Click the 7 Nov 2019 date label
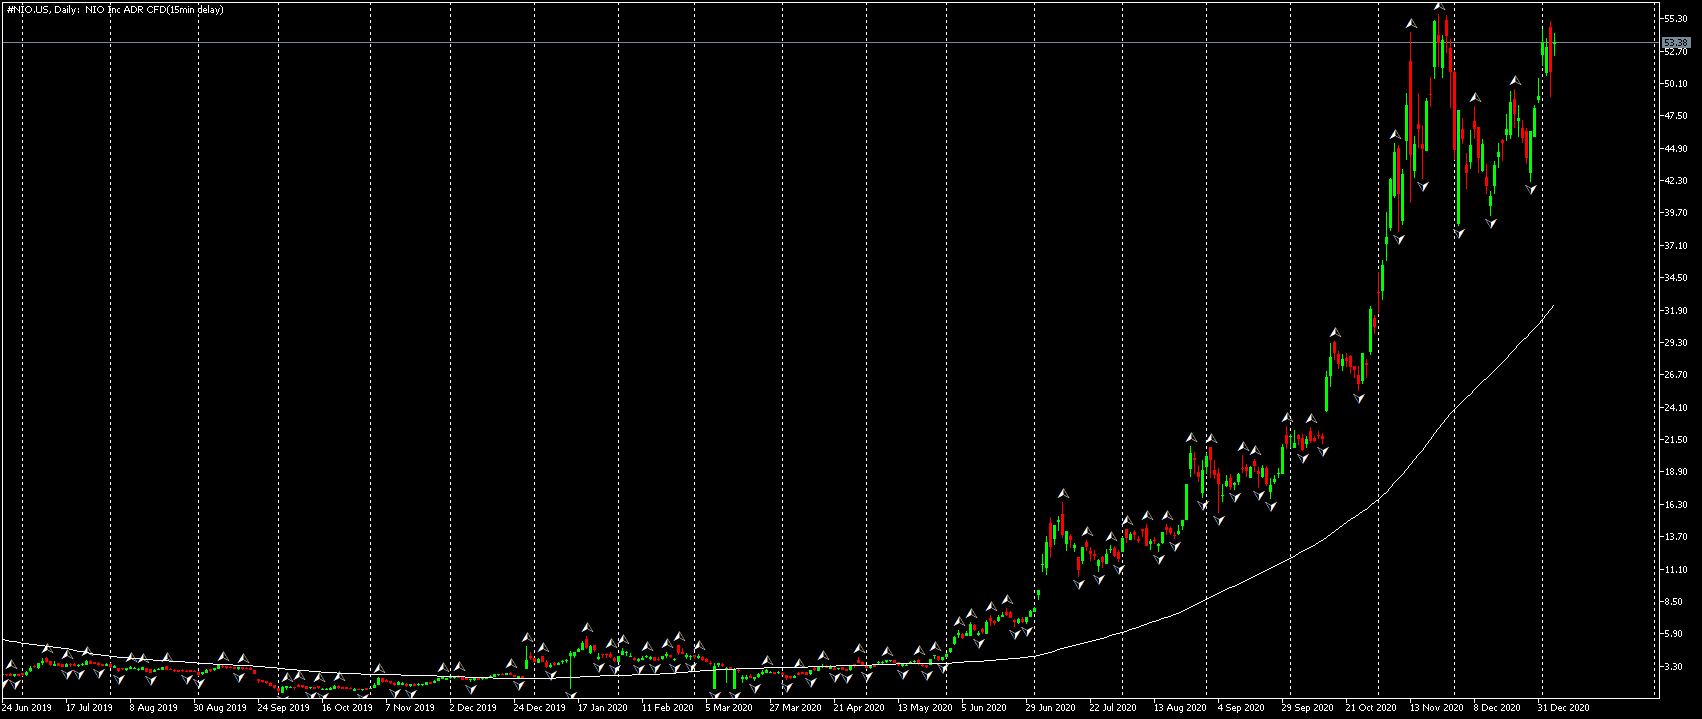This screenshot has height=719, width=1702. (410, 708)
